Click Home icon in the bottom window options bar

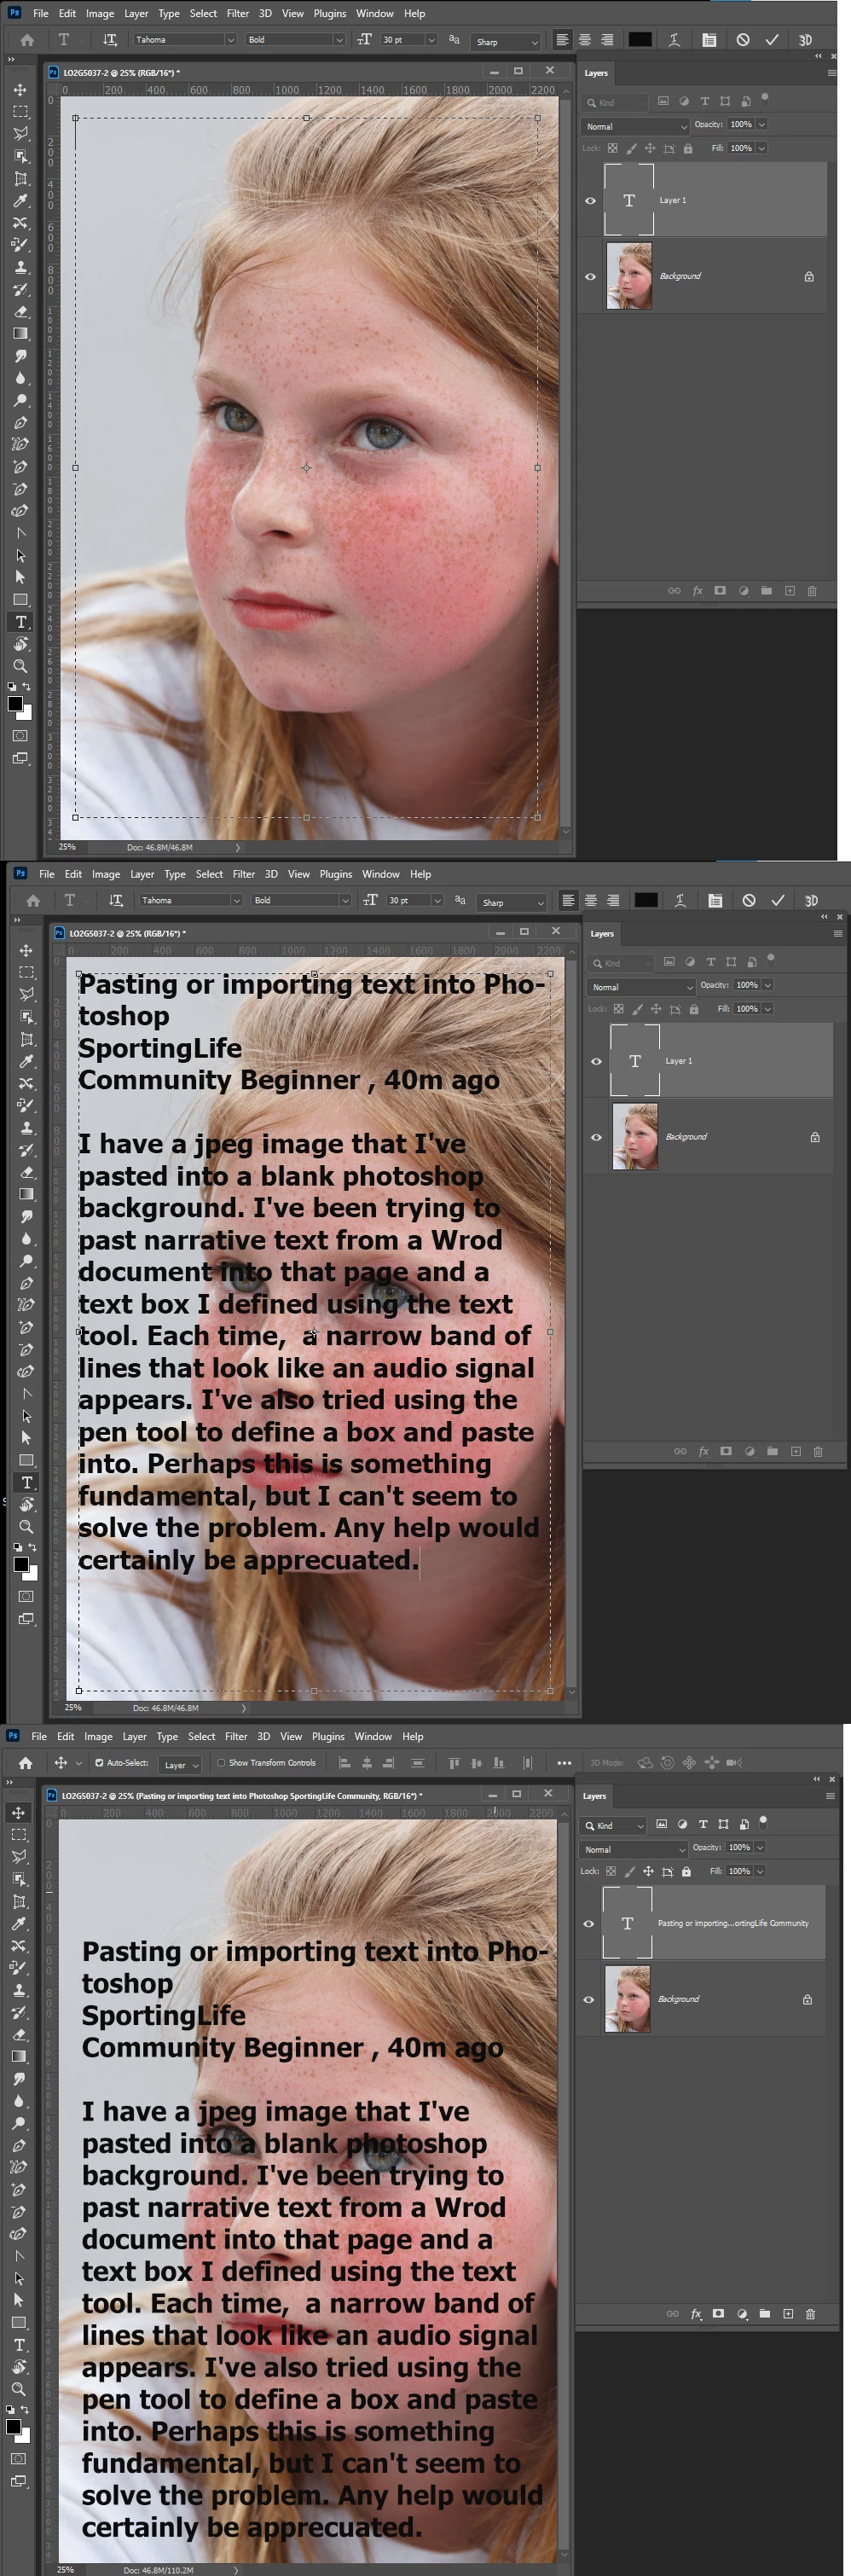click(x=26, y=1762)
